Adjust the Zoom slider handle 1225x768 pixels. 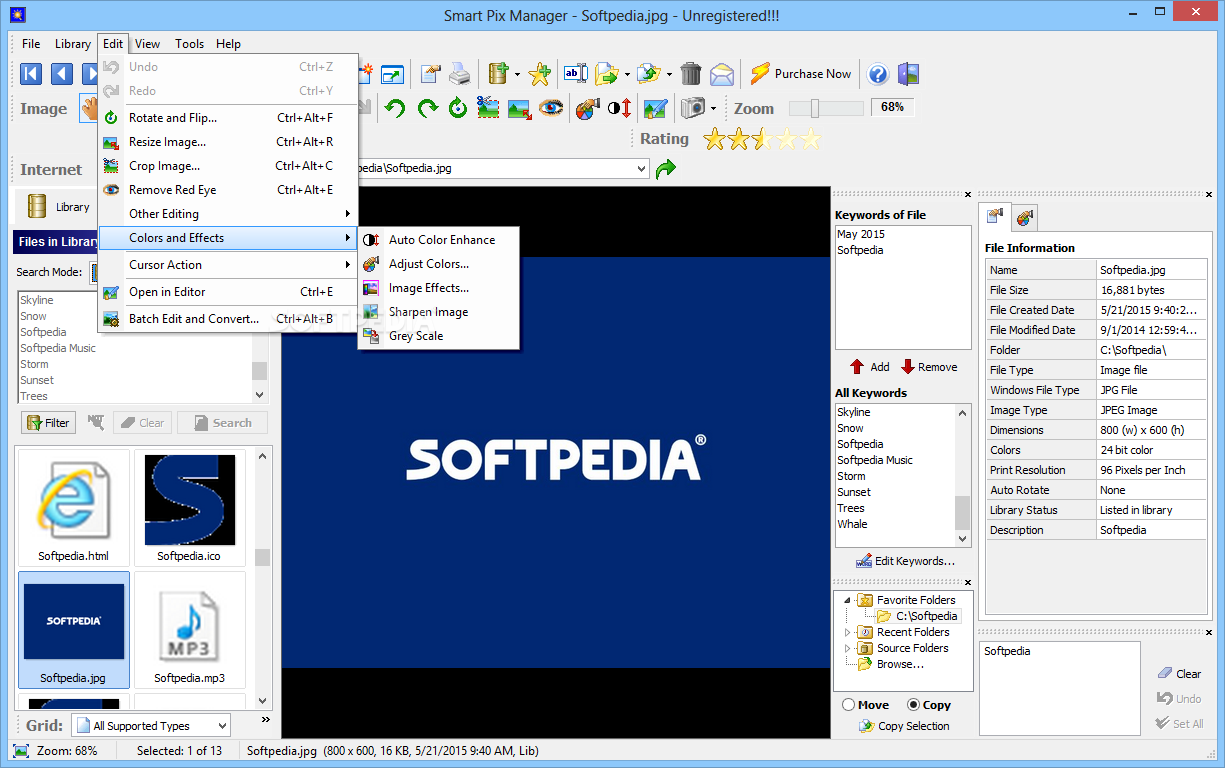tap(815, 108)
